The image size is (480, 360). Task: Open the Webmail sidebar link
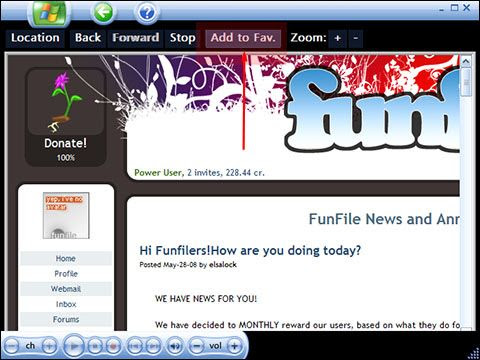(66, 289)
